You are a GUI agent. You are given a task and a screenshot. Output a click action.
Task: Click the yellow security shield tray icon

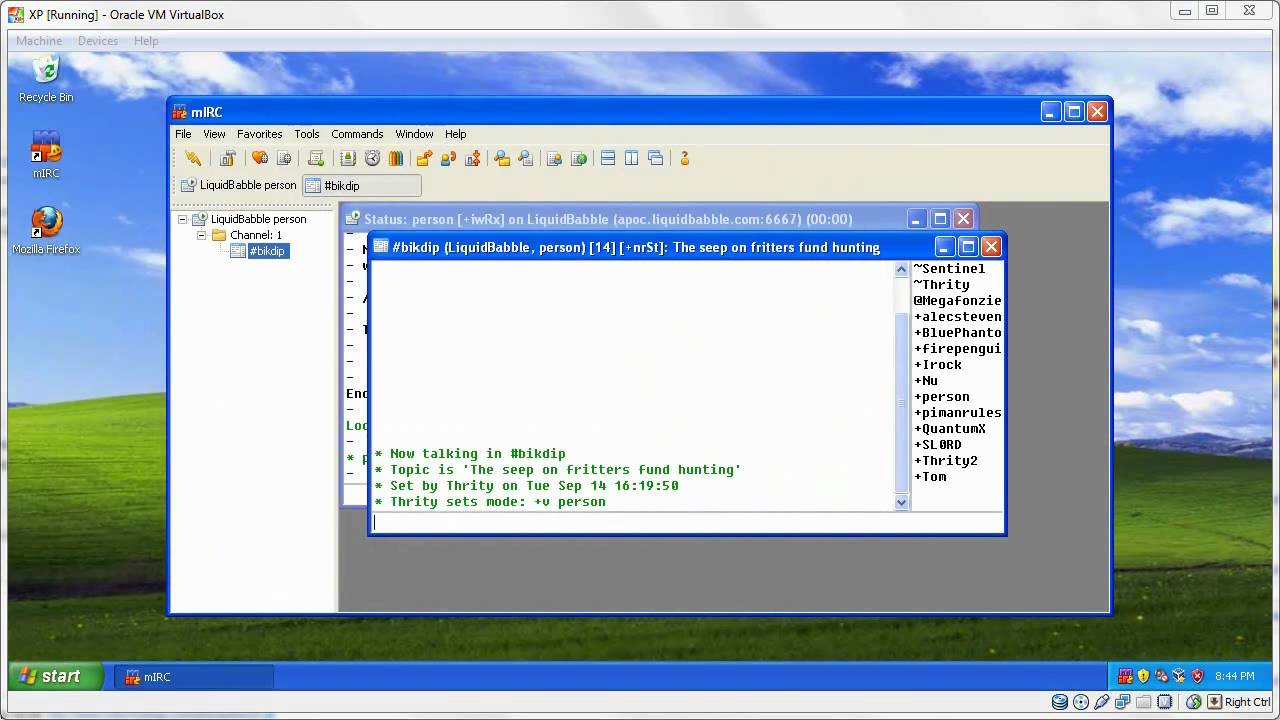[x=1144, y=676]
